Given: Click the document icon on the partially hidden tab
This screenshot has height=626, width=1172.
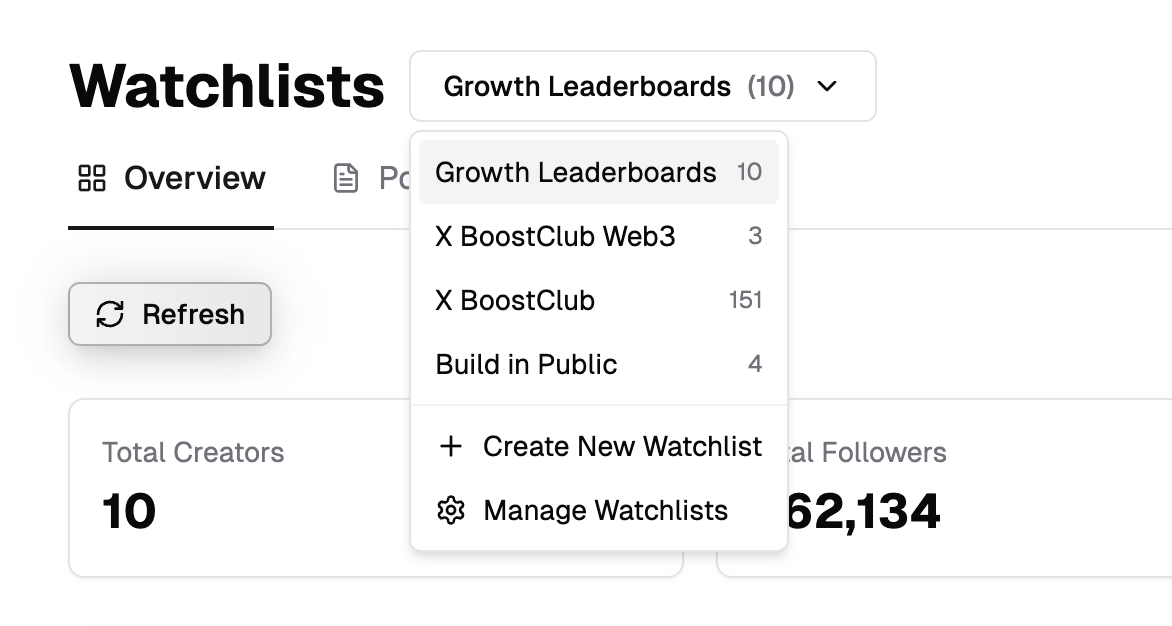Looking at the screenshot, I should tap(345, 179).
